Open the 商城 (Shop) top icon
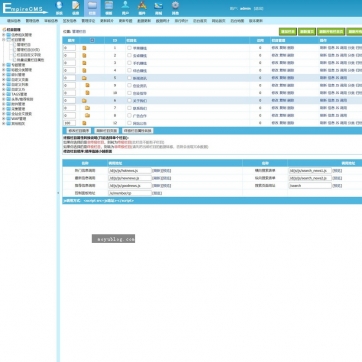 pos(159,8)
